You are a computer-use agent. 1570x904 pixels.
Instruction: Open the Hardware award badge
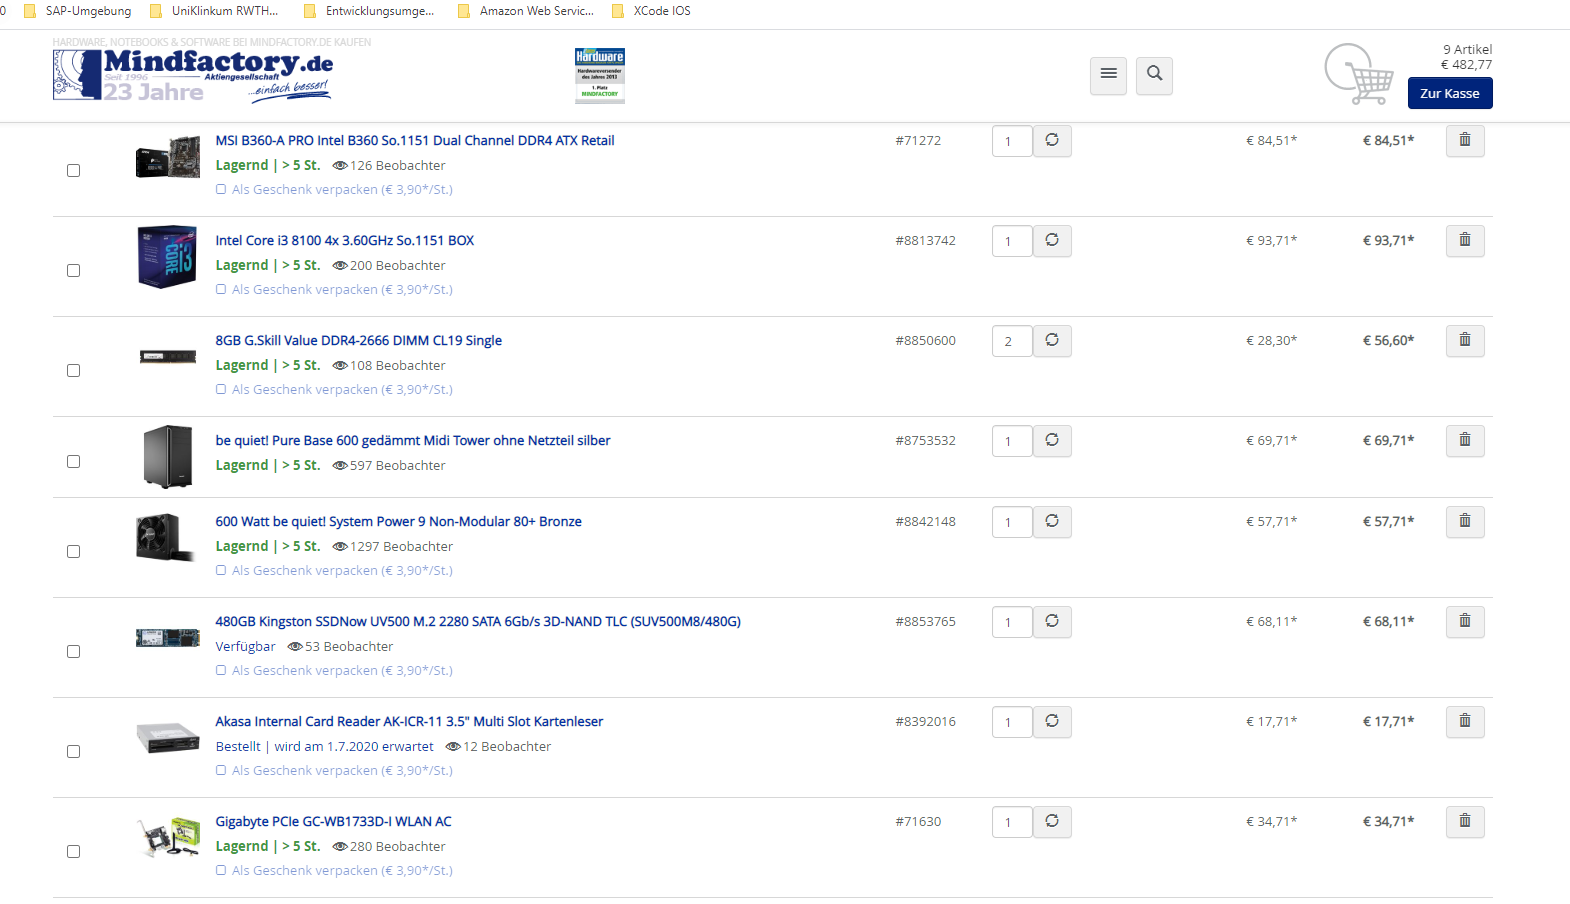[600, 75]
